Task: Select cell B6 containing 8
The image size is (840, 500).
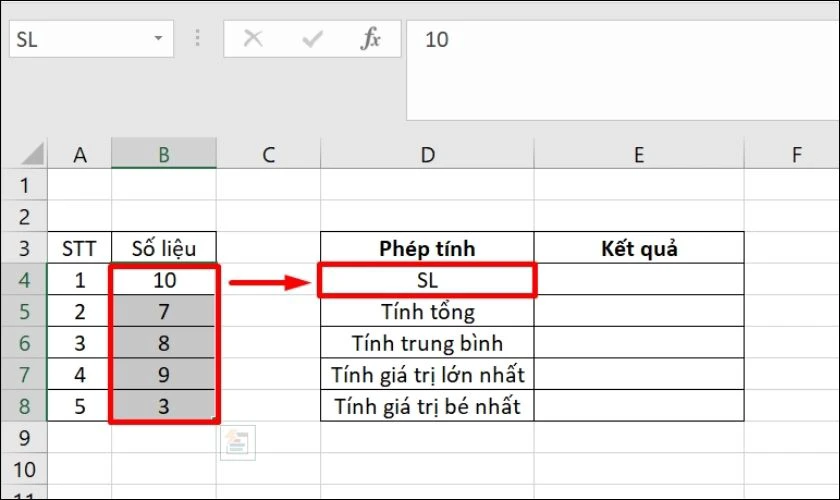Action: point(164,343)
